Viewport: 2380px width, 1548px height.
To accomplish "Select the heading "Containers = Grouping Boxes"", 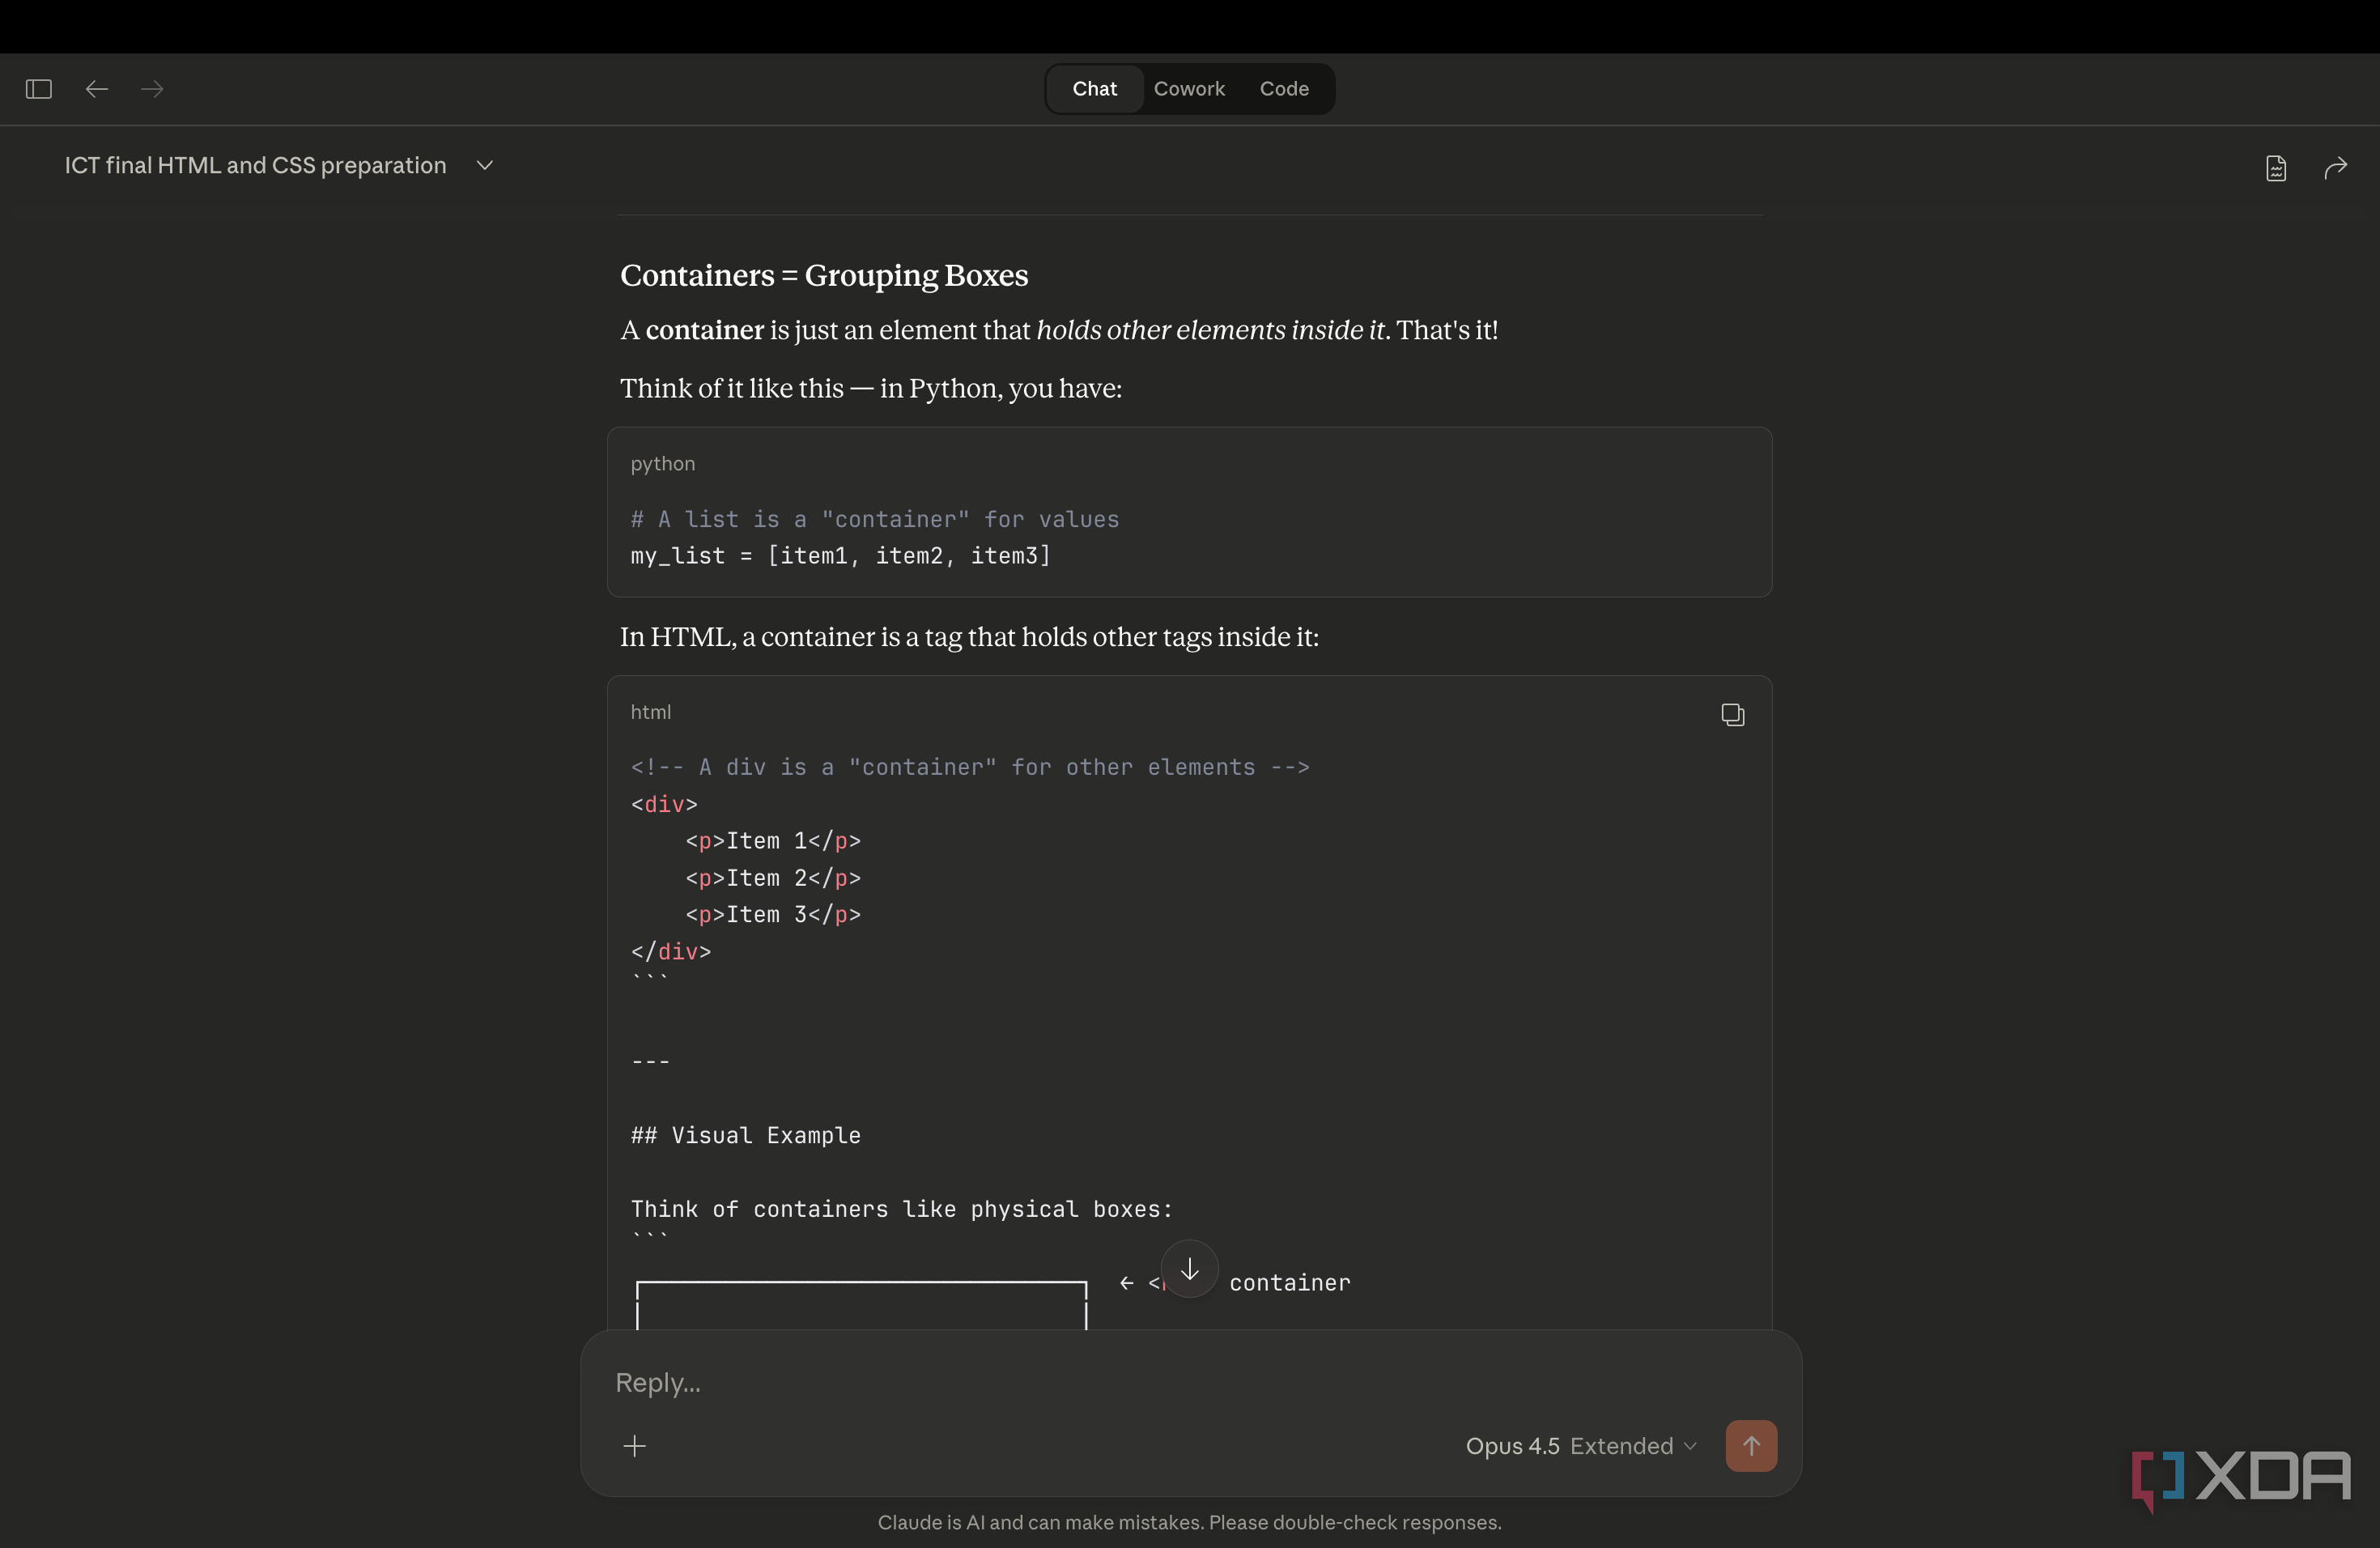I will pyautogui.click(x=824, y=275).
